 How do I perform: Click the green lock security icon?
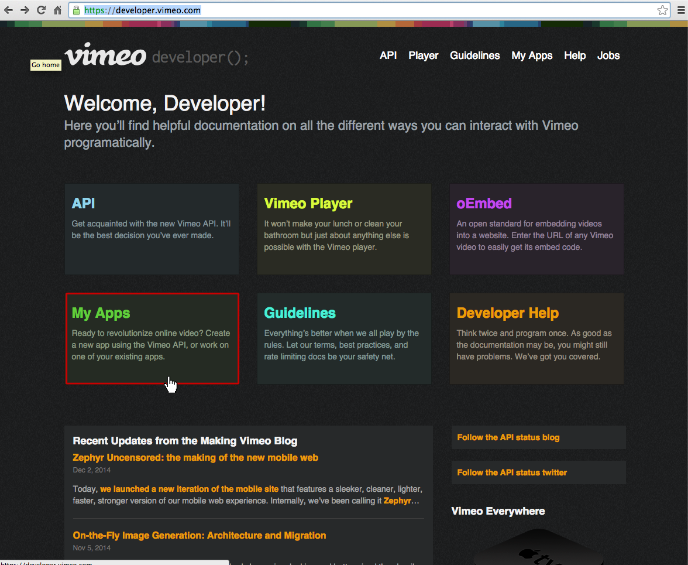(x=76, y=10)
